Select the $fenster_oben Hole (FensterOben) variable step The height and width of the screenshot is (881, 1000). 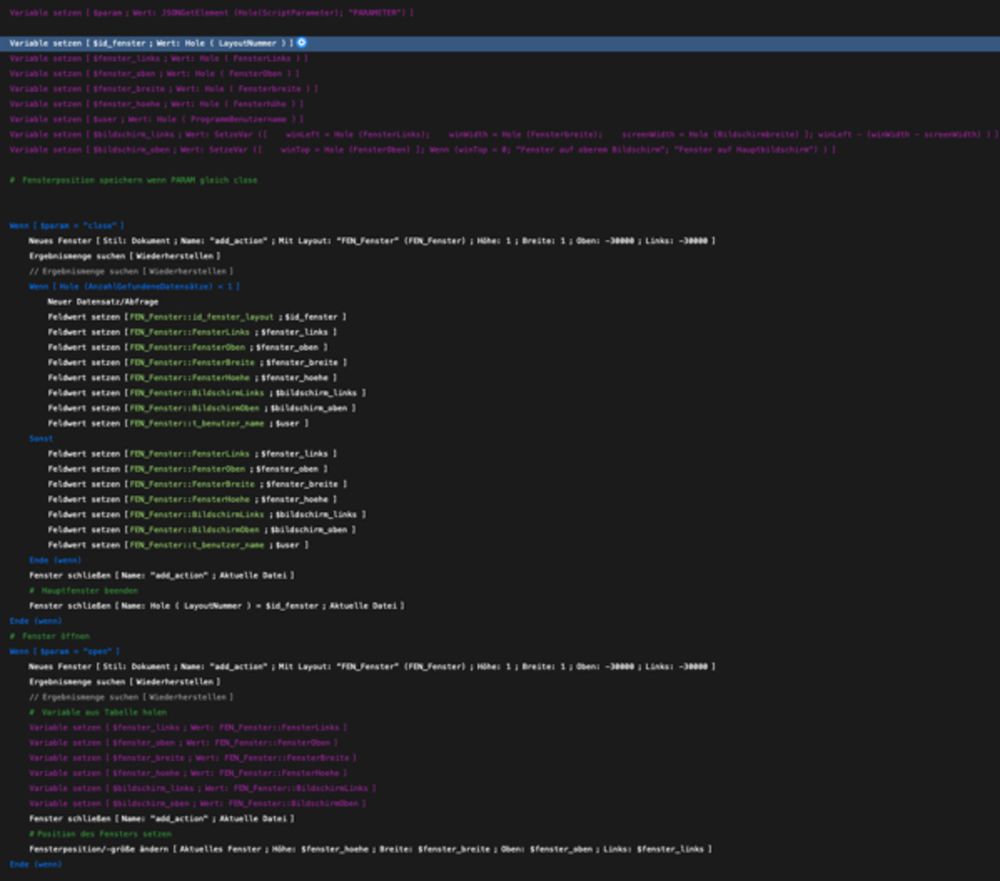(154, 74)
